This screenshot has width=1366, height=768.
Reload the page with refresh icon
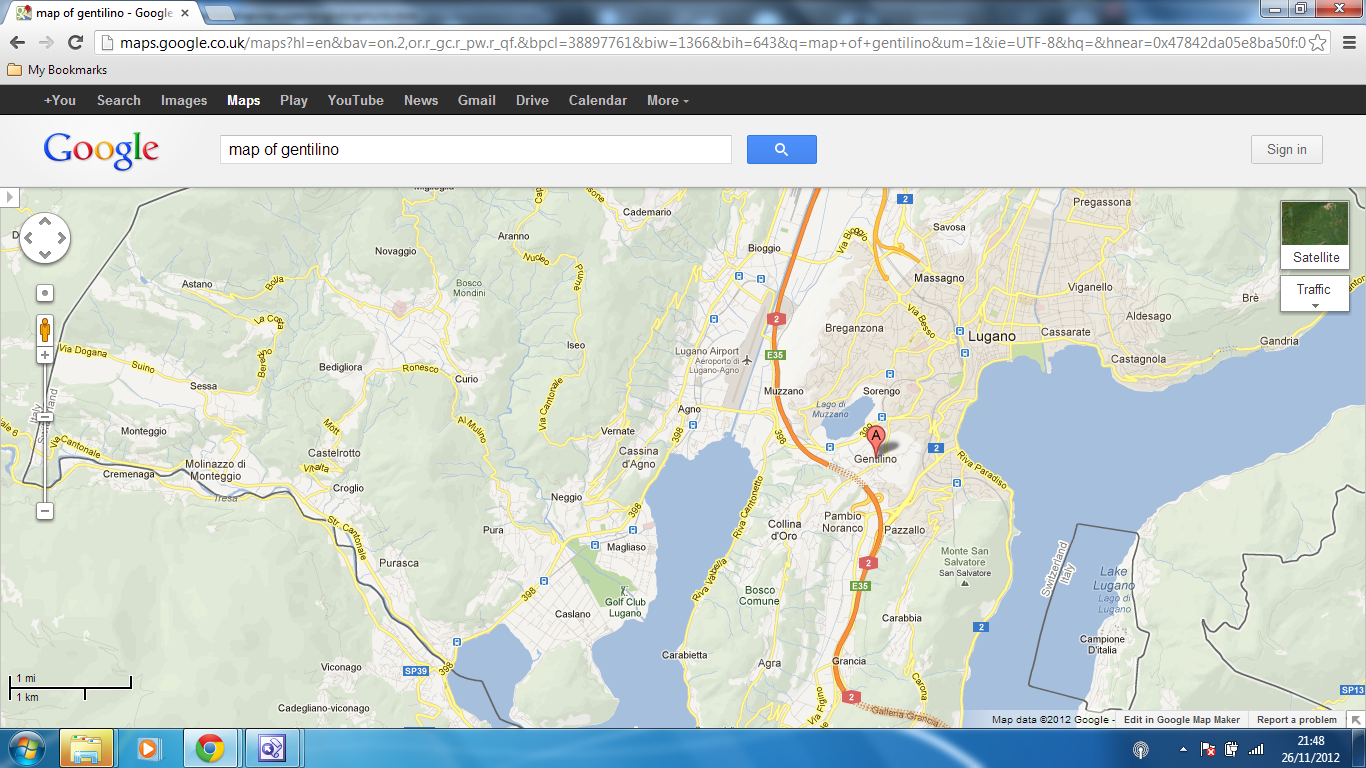point(75,42)
